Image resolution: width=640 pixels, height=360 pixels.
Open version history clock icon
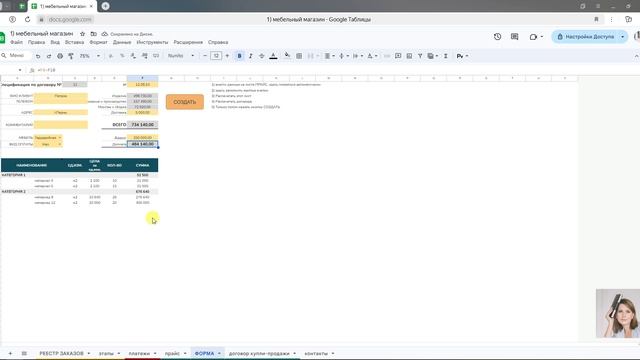497,37
